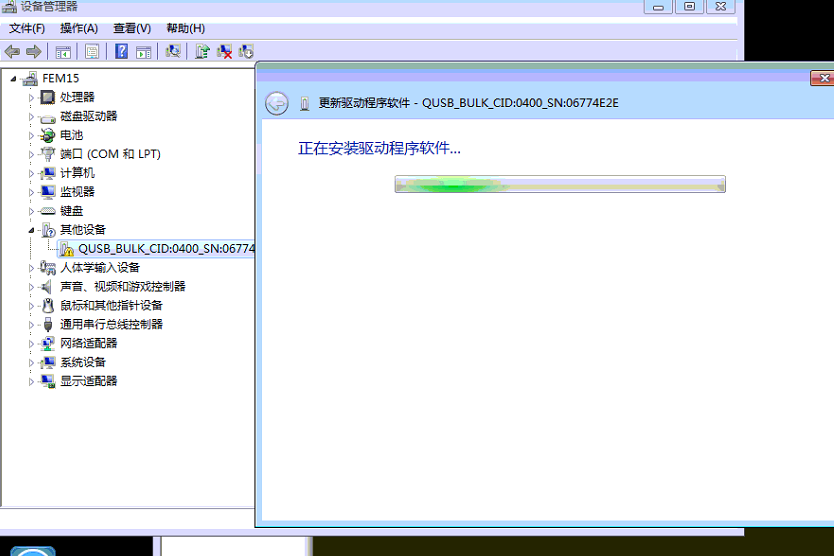Click the Uninstall device icon with red X

[224, 52]
